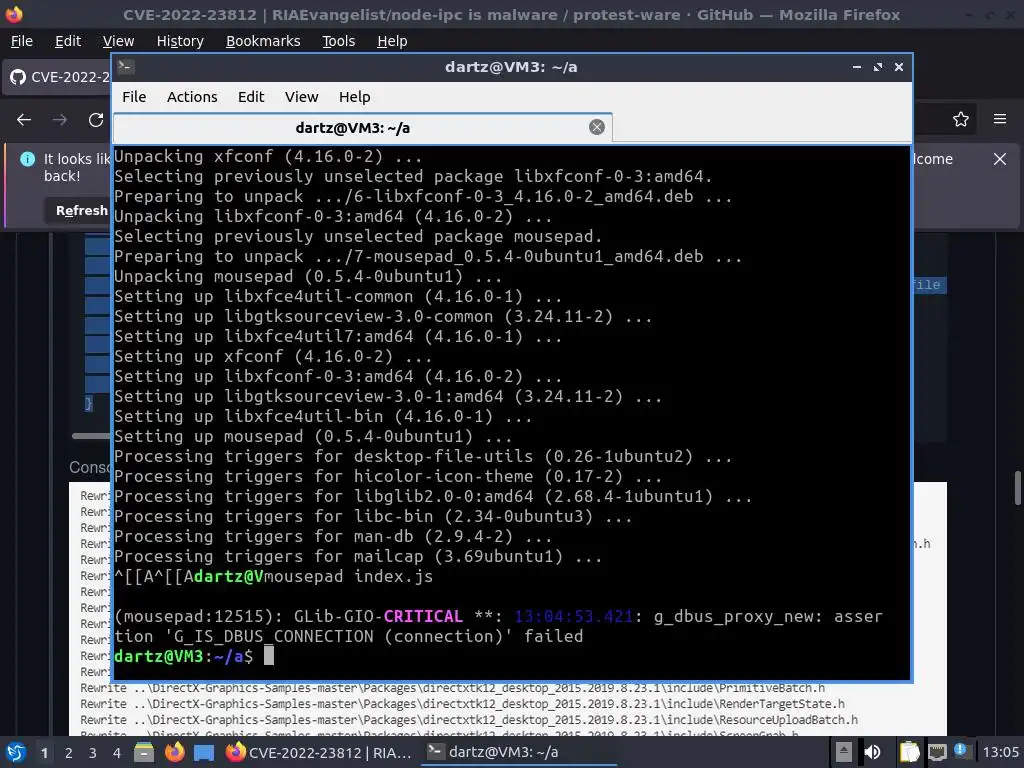
Task: Click the word CRITICAL in the terminal output
Action: (423, 616)
